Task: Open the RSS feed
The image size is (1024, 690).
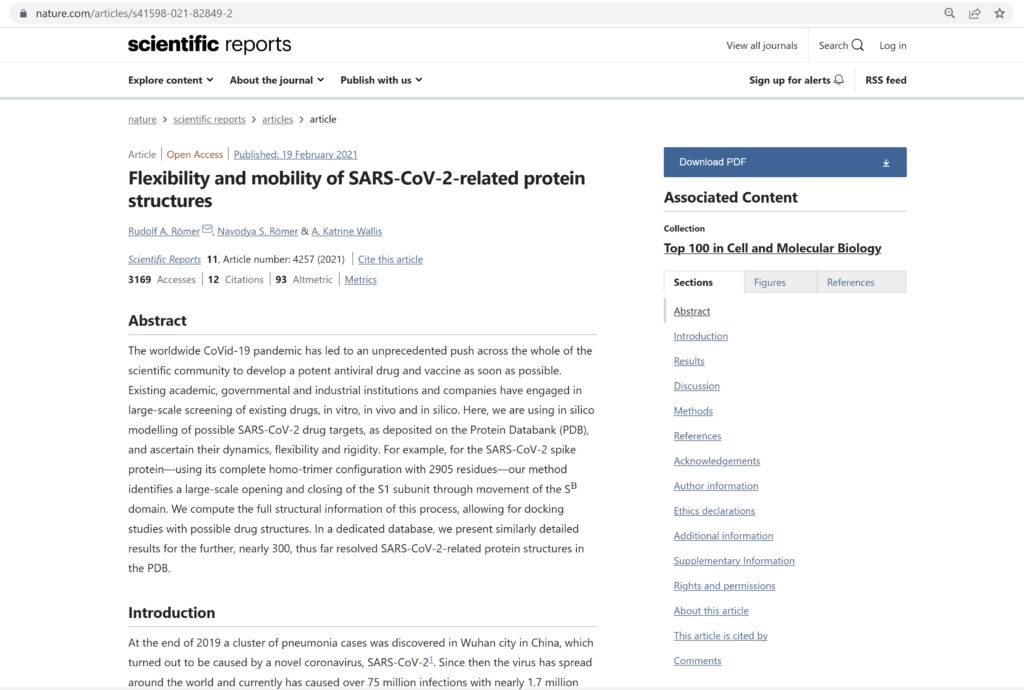Action: tap(884, 79)
